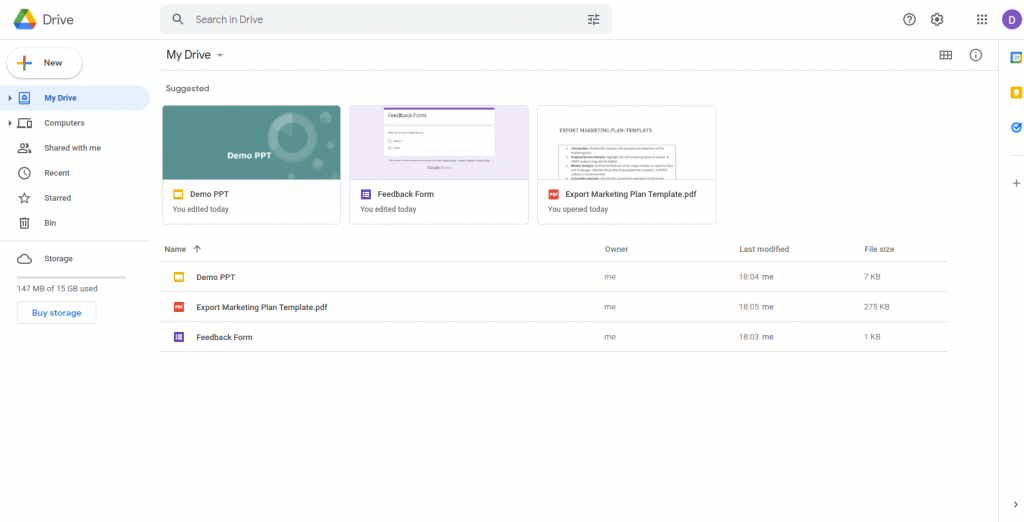Expand the Computers tree arrow
1024x522 pixels.
coord(10,123)
